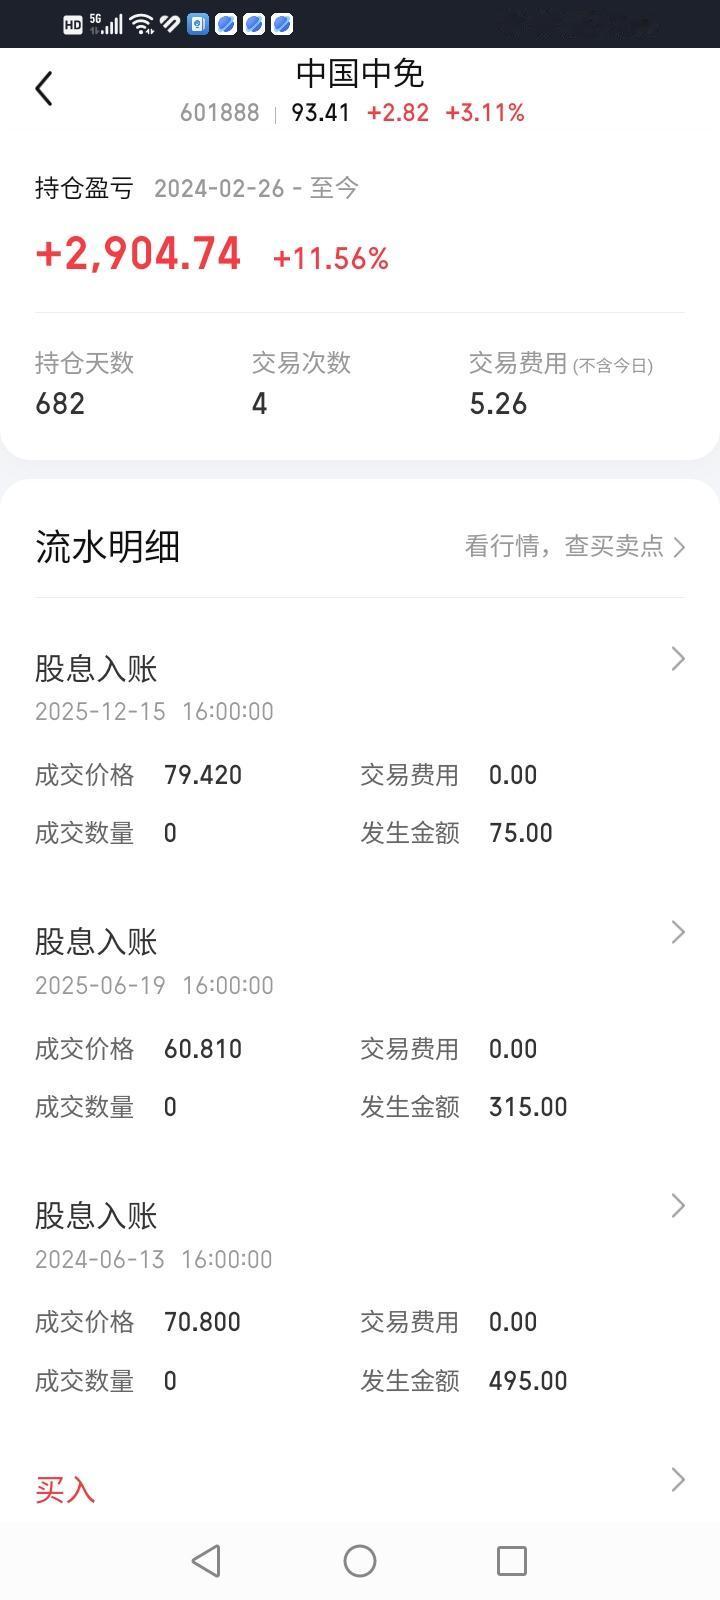Expand the 2024-06-13 股息入账 record chevron

(x=678, y=1206)
